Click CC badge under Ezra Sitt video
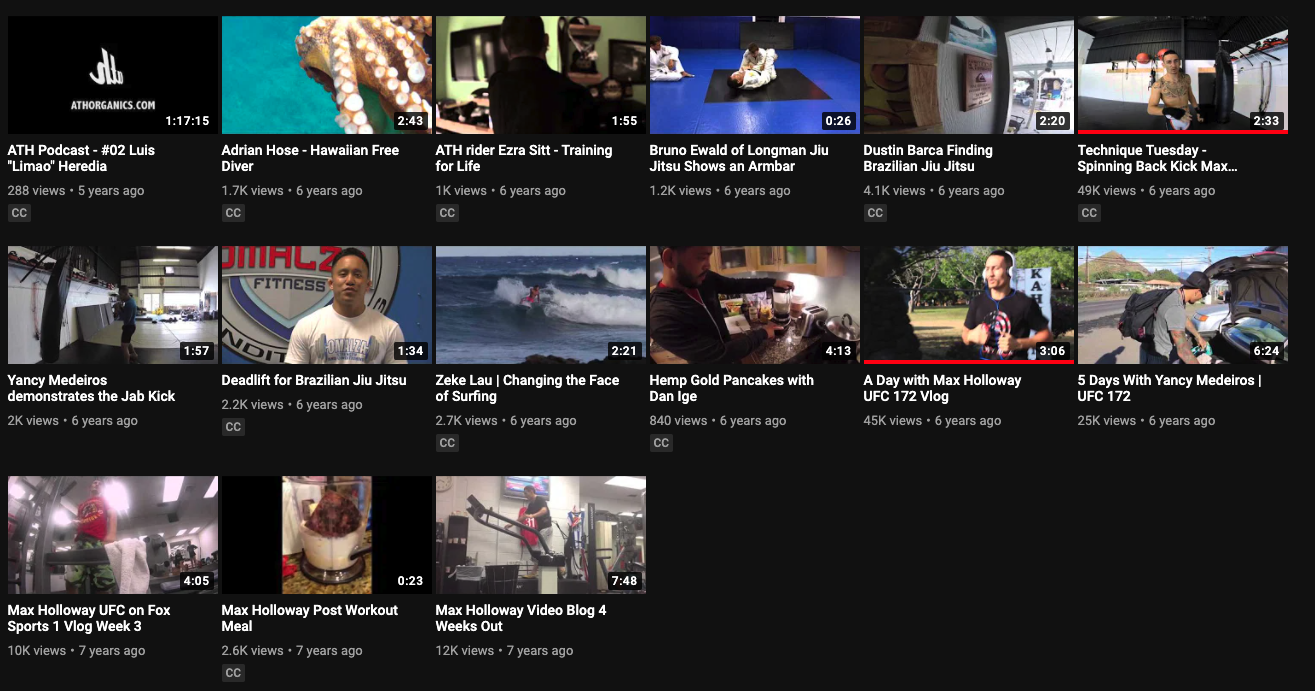Screen dimensions: 1315x691 pyautogui.click(x=447, y=213)
